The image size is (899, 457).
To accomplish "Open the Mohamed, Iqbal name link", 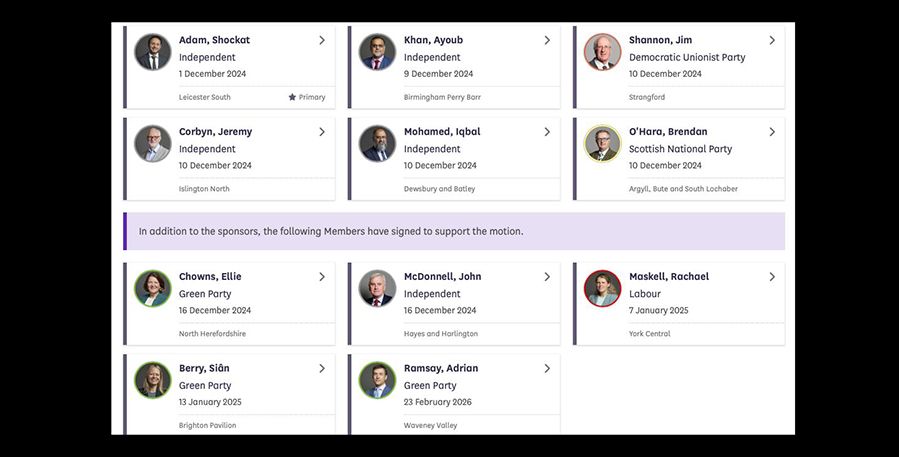I will pos(442,132).
